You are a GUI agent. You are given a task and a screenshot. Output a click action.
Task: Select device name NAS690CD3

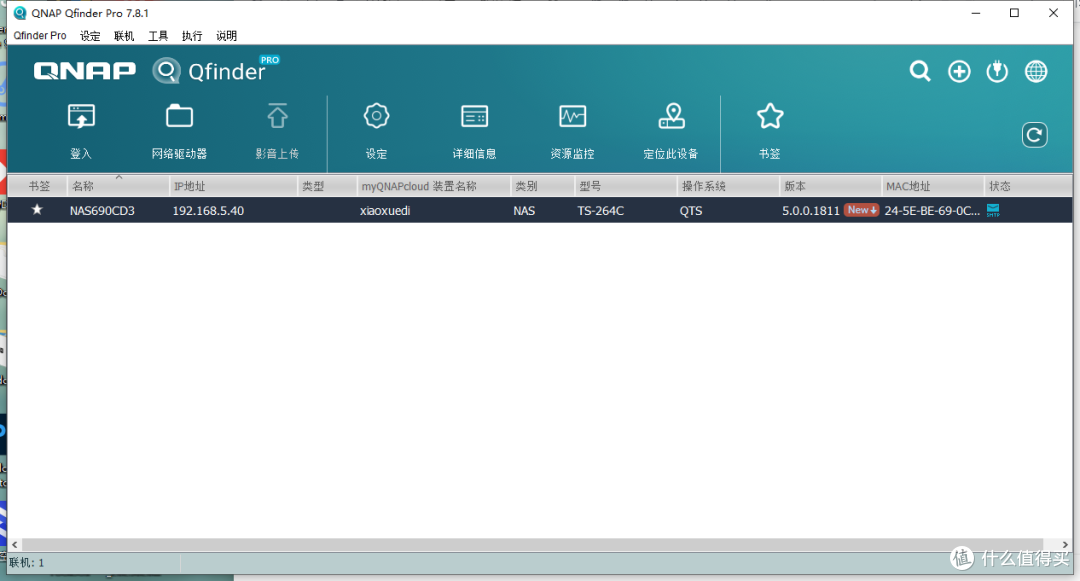click(x=102, y=211)
